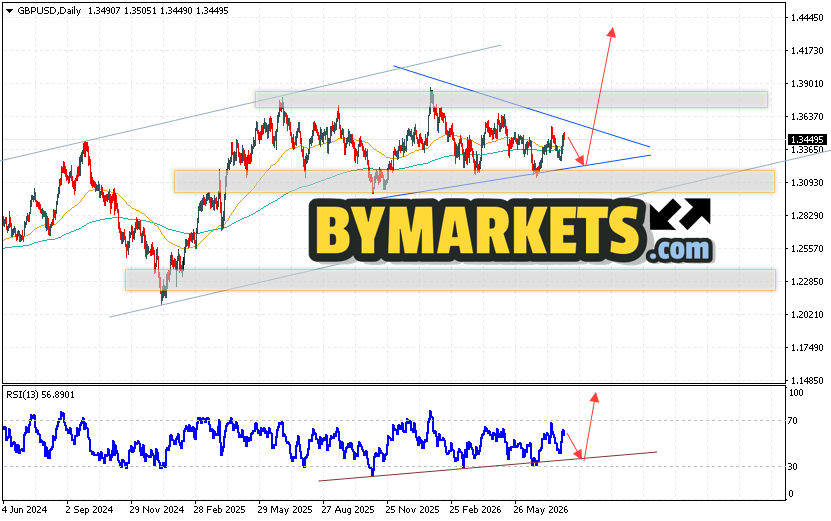Select price axis value 1.25570

[x=807, y=248]
